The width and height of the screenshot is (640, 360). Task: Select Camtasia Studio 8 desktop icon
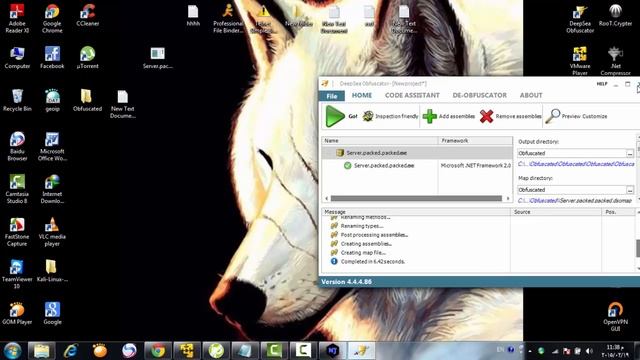(17, 189)
